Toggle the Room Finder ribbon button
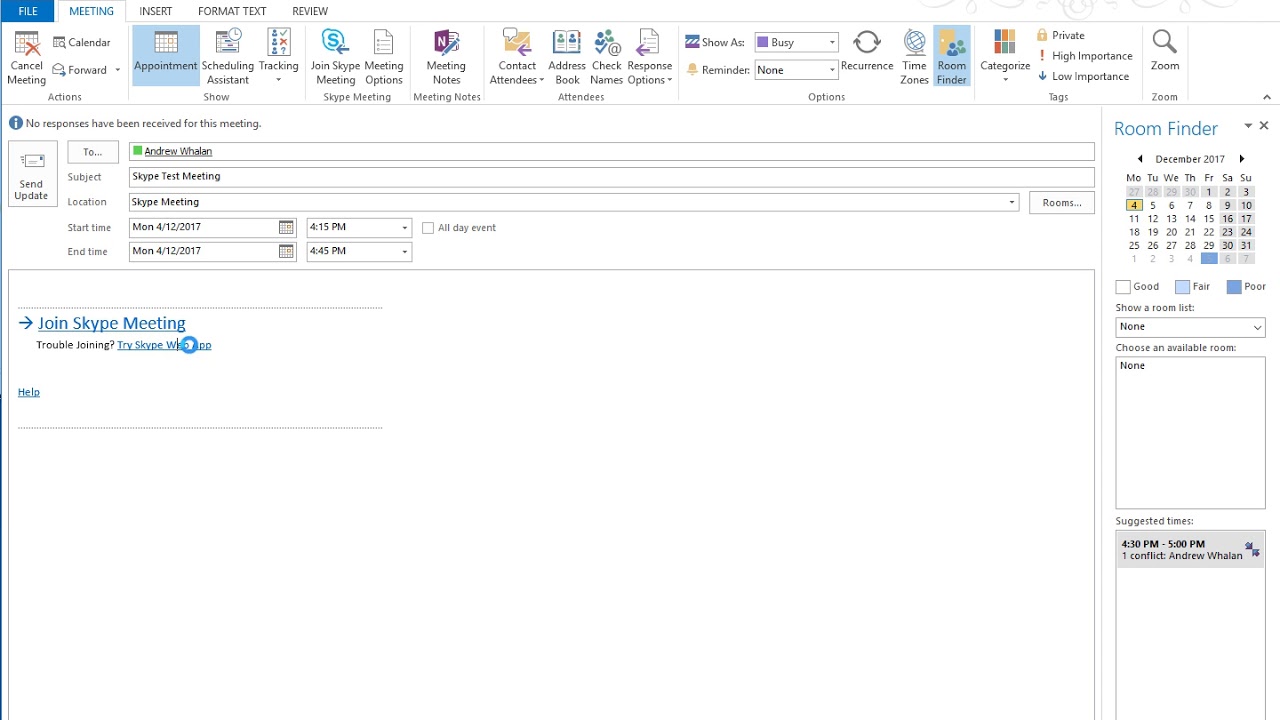This screenshot has width=1280, height=720. (x=952, y=55)
